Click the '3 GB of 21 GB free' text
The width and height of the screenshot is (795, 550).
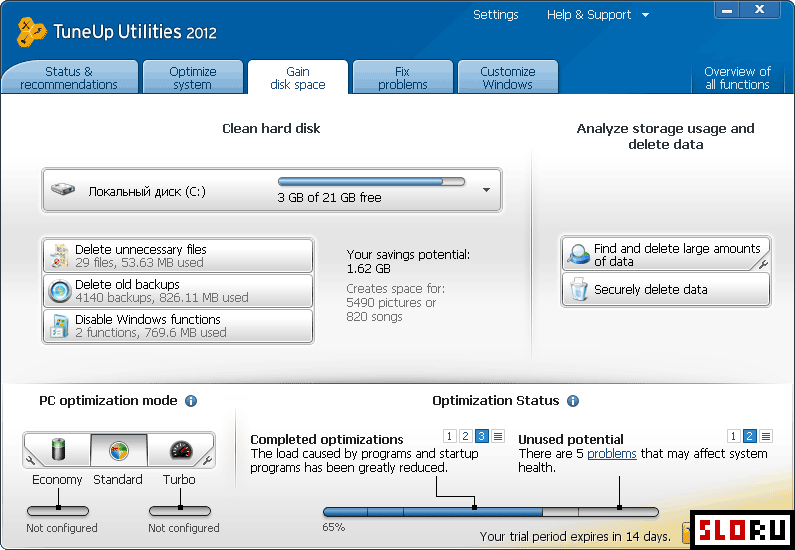point(329,198)
